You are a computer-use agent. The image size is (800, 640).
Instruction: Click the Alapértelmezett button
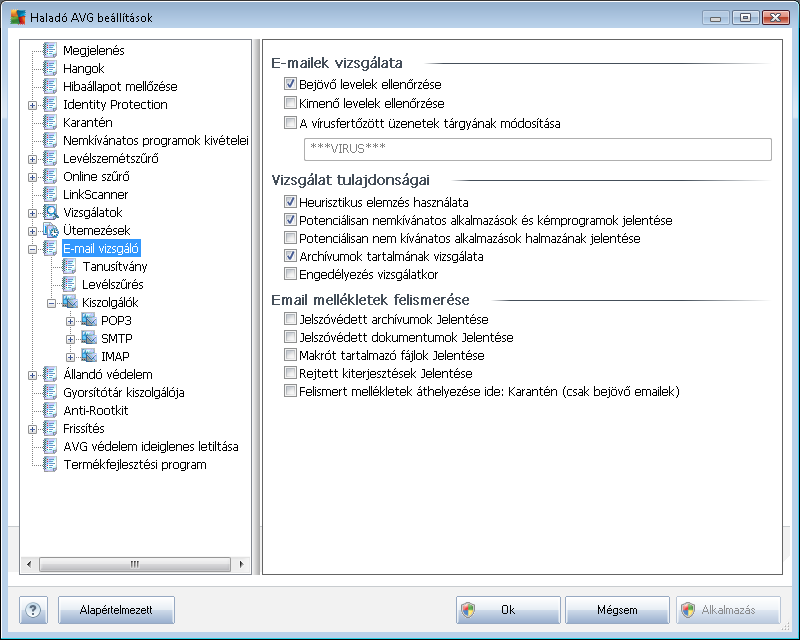point(116,610)
